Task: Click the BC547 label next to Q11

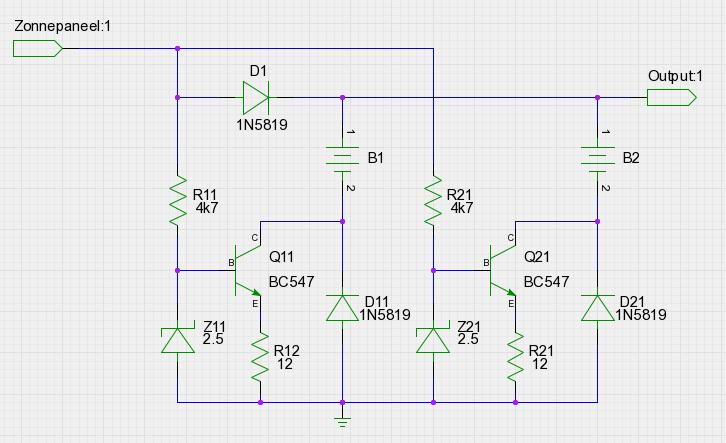Action: click(291, 282)
